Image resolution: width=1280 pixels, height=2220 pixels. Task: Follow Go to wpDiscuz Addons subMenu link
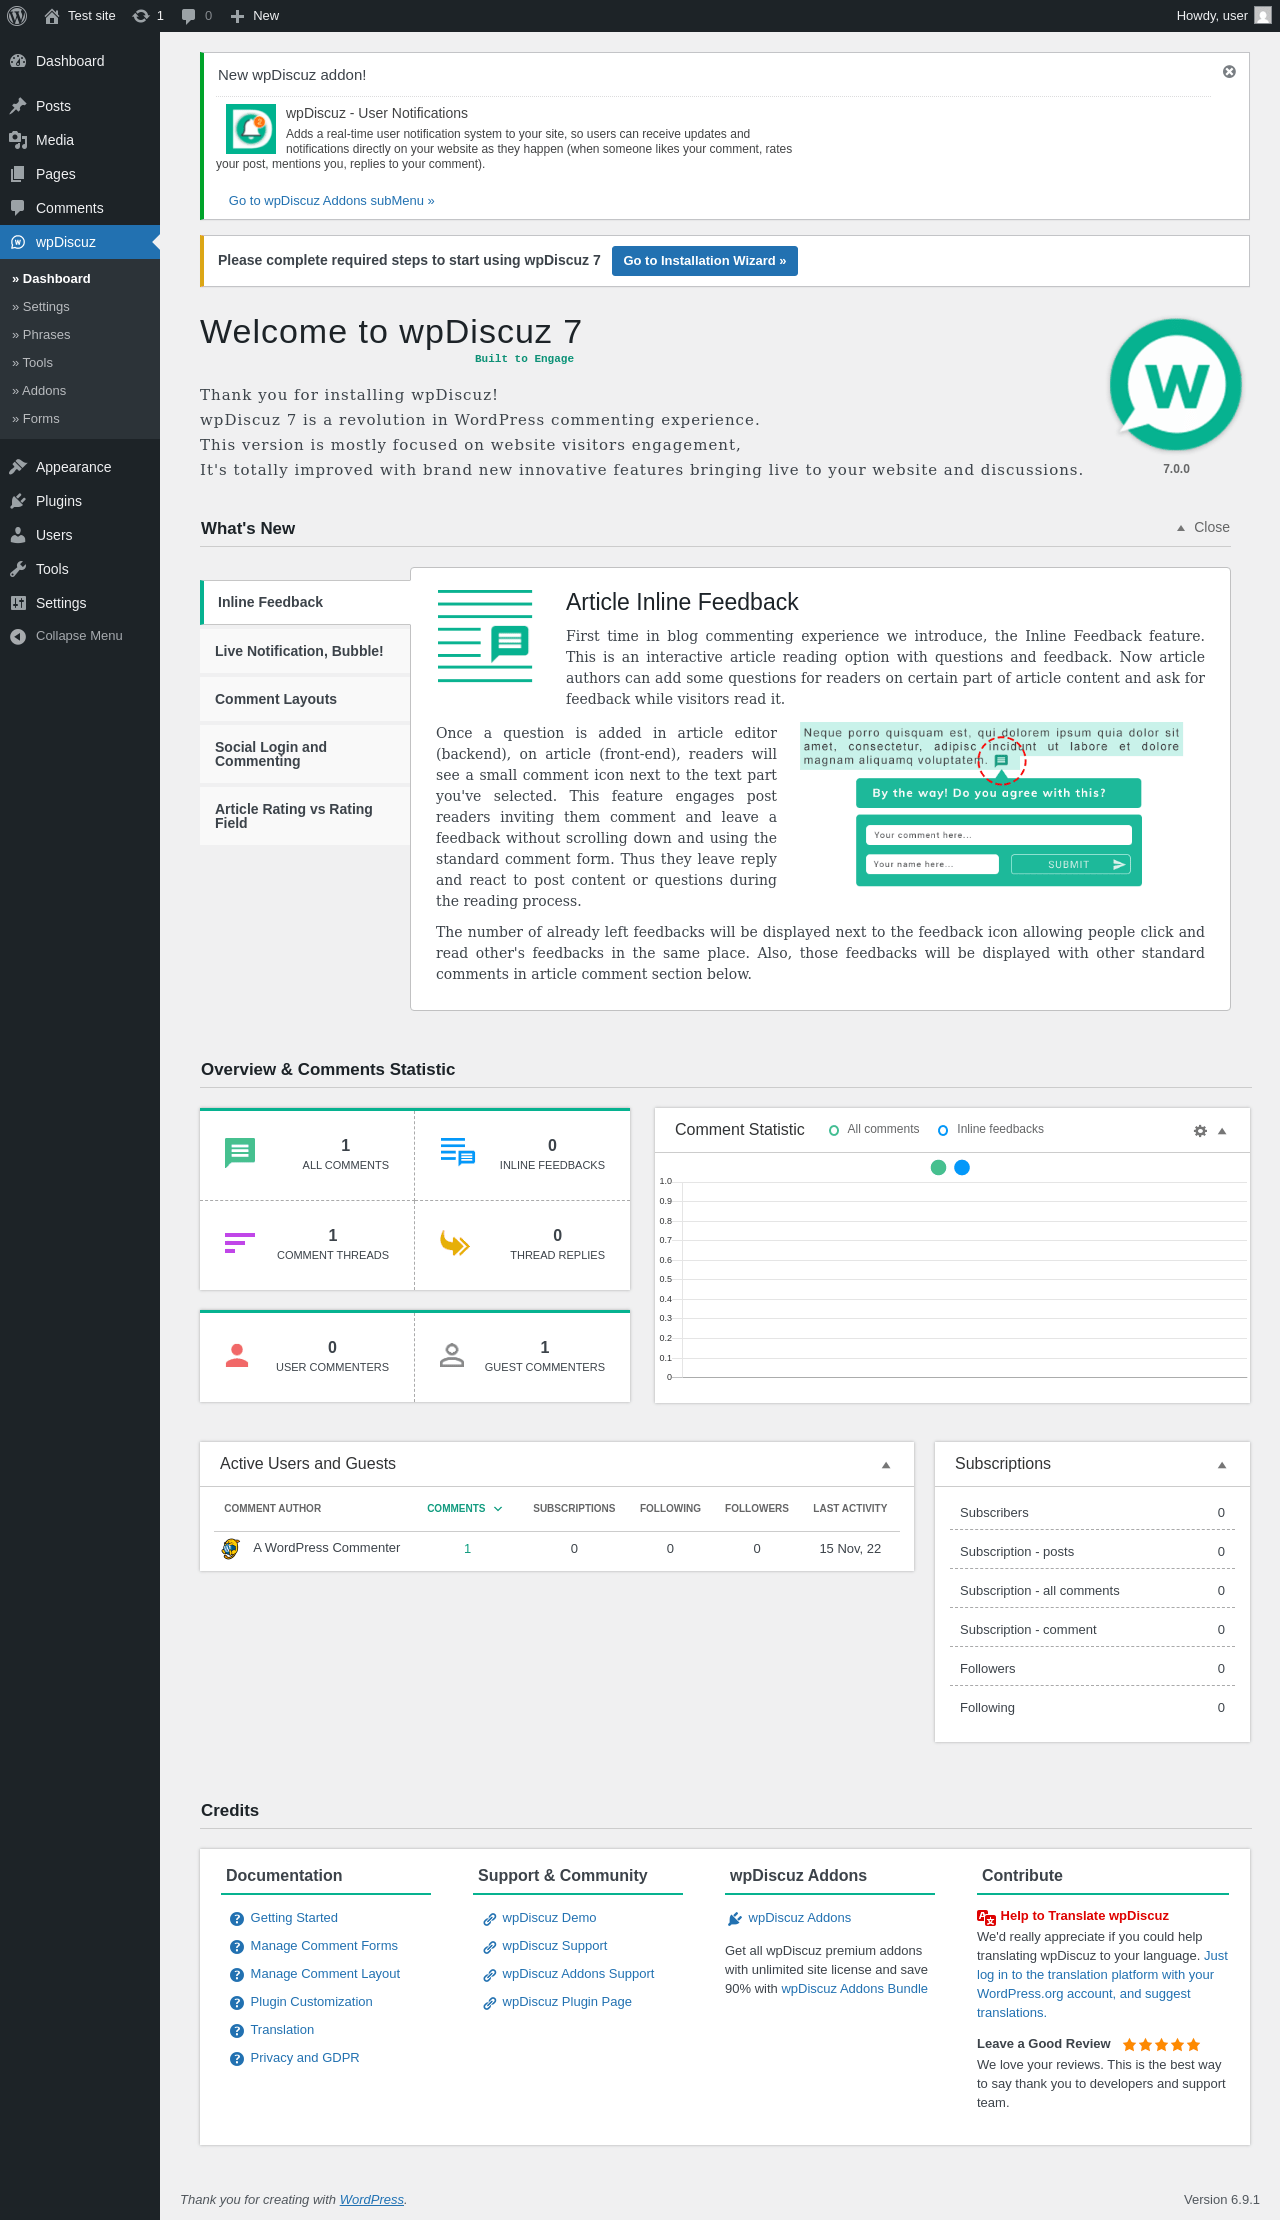(332, 201)
